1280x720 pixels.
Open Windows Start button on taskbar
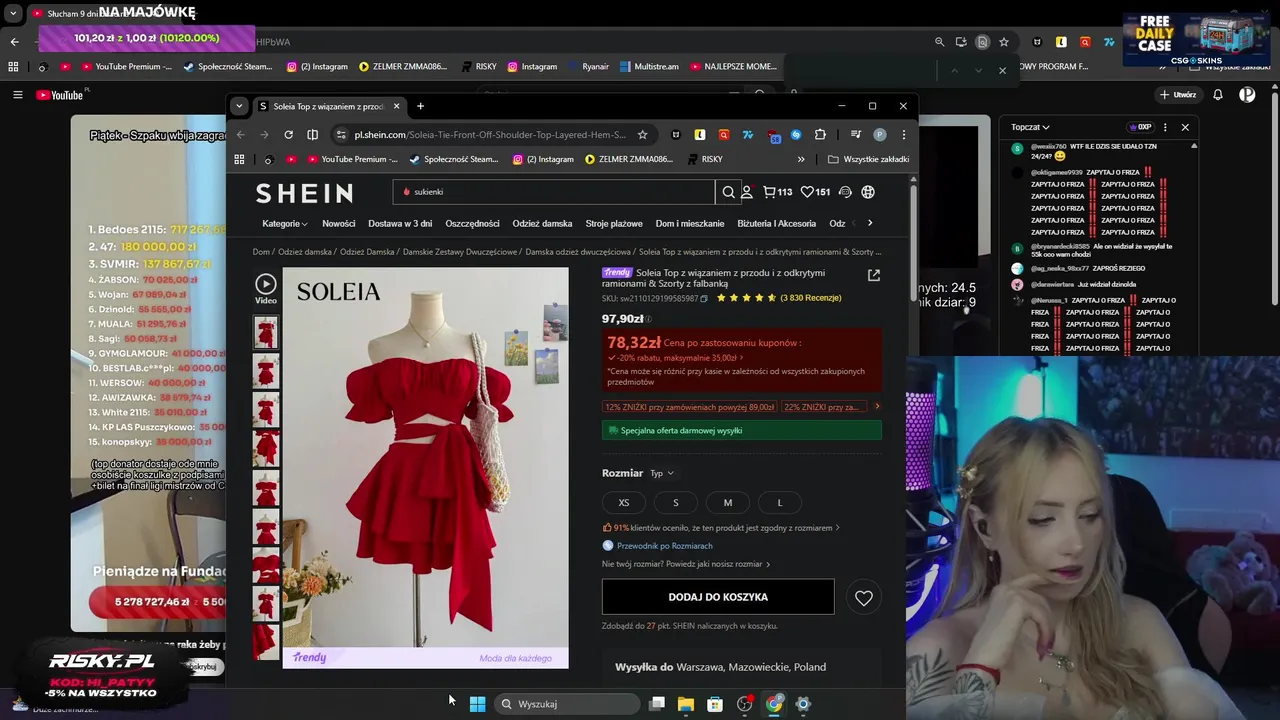pyautogui.click(x=477, y=704)
